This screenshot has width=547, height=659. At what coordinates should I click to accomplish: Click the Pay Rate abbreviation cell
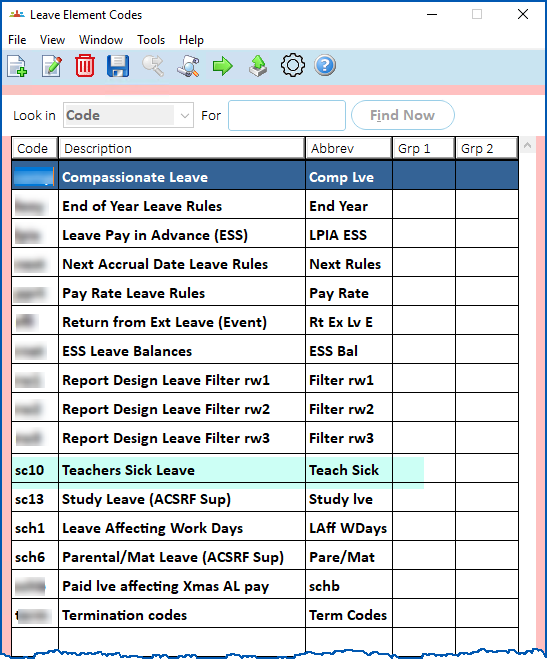(x=349, y=293)
